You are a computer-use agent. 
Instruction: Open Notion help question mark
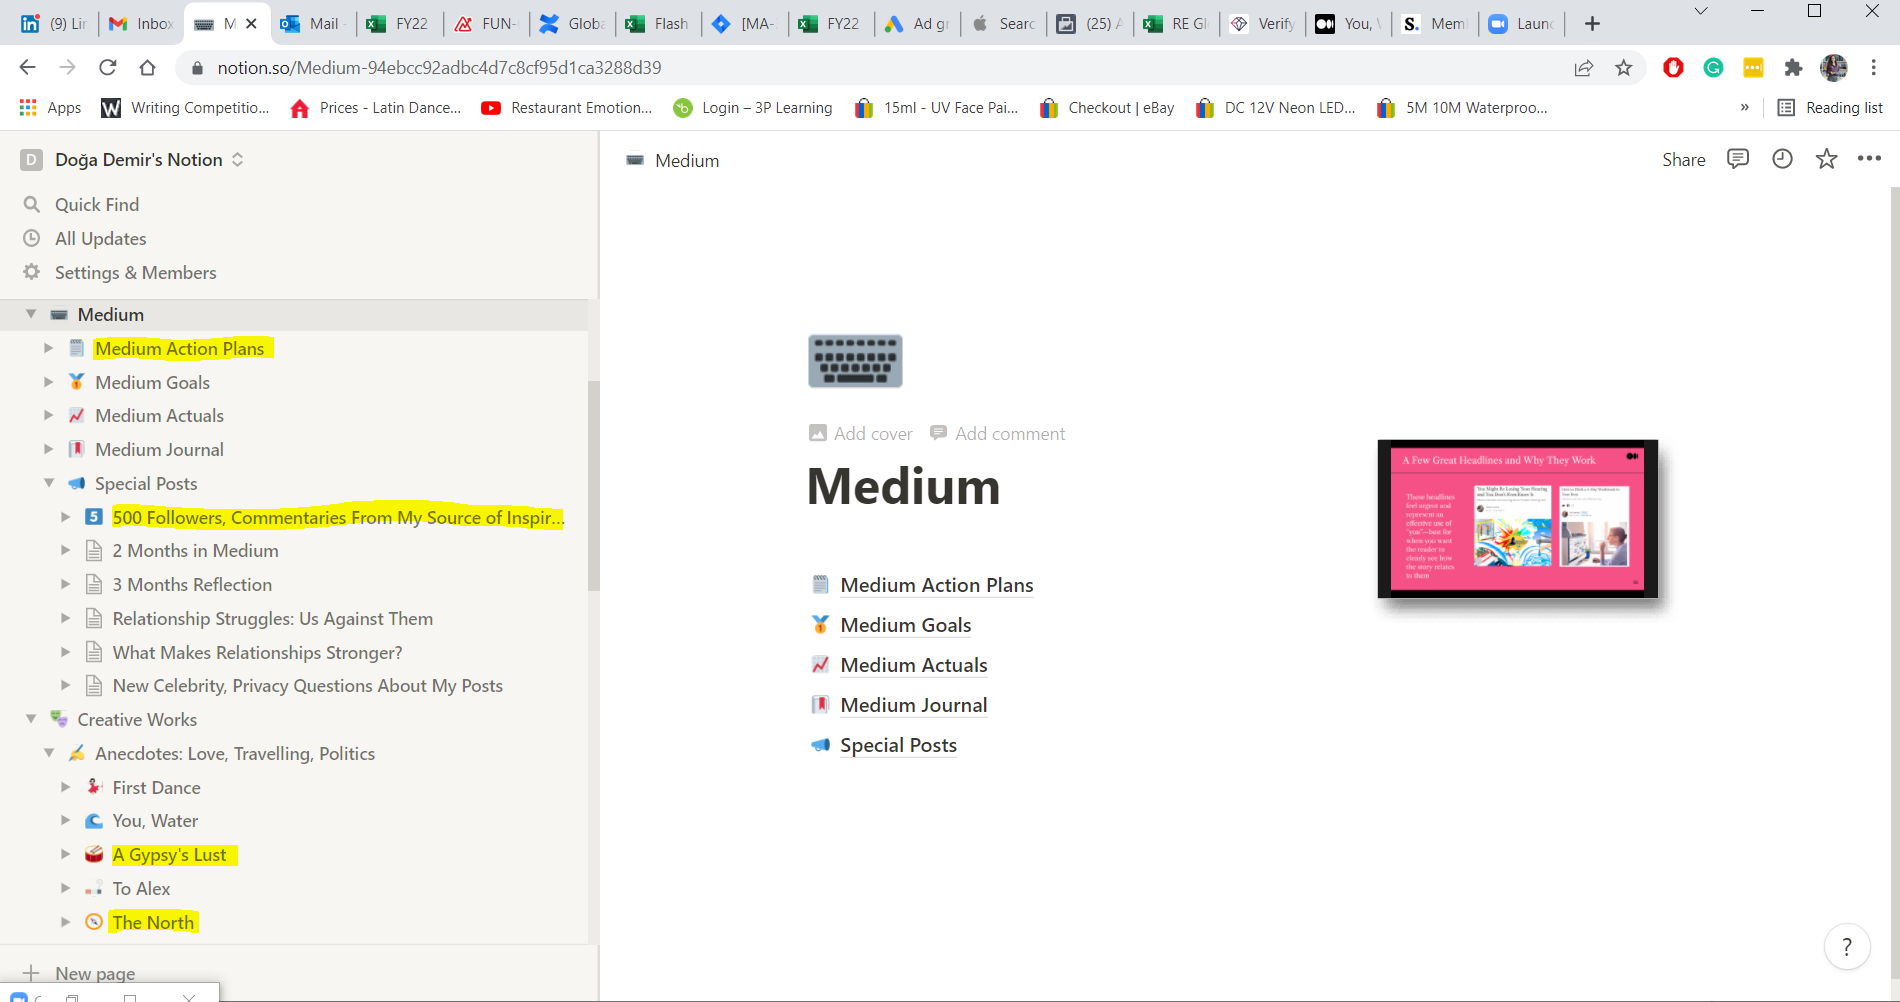[x=1847, y=946]
